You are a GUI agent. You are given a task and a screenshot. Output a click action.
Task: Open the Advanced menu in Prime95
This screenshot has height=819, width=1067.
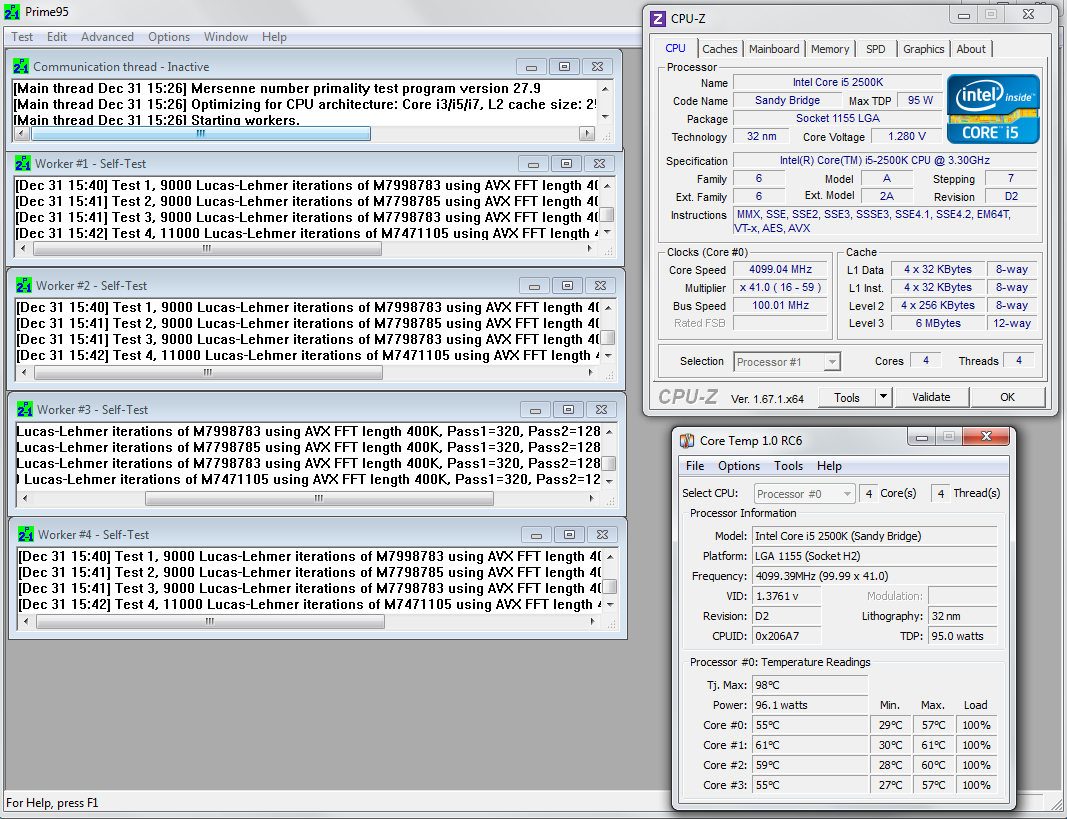[x=107, y=37]
